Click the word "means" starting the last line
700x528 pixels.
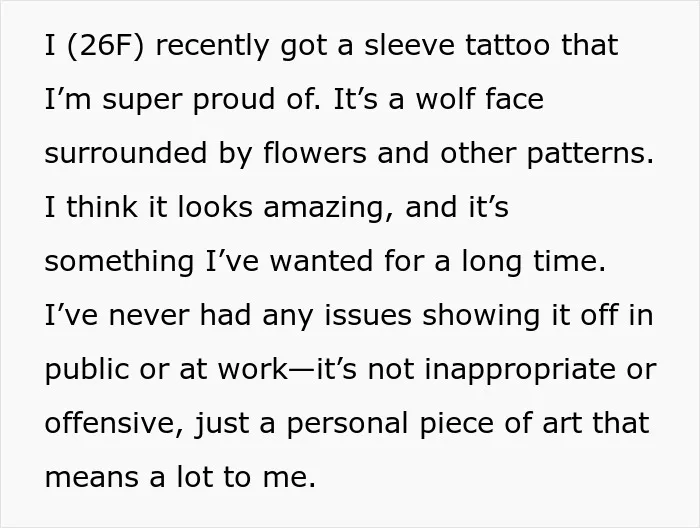pyautogui.click(x=92, y=477)
